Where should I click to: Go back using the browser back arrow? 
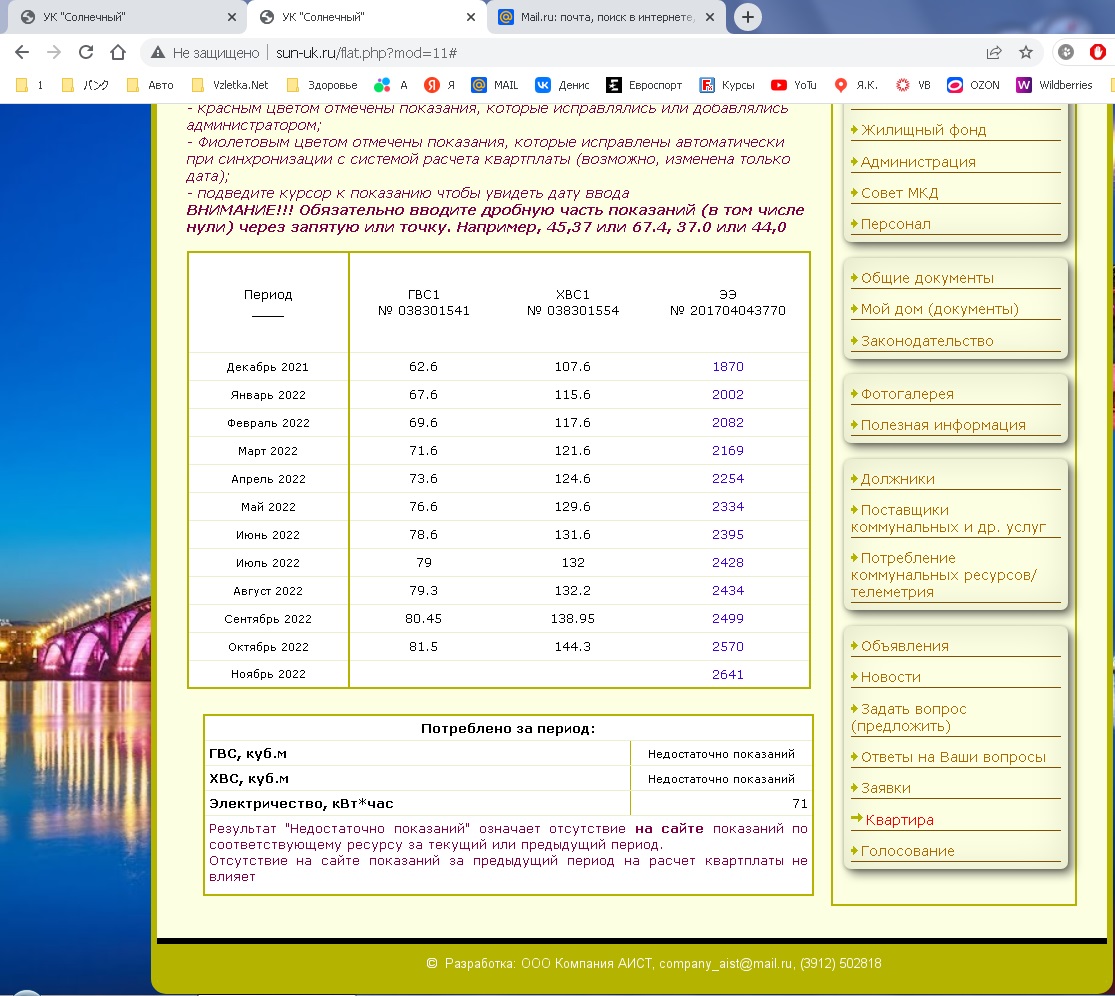point(22,52)
